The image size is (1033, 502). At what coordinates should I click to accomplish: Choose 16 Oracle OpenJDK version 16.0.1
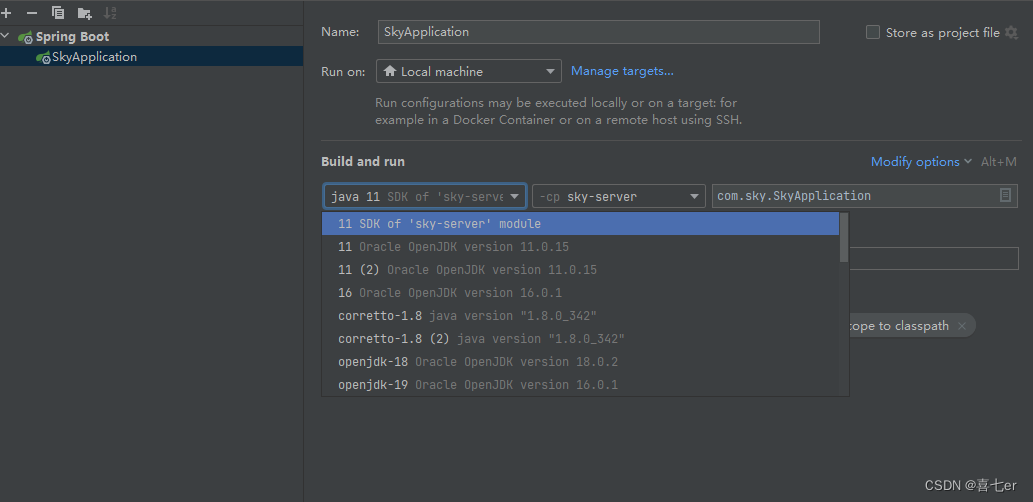click(580, 293)
